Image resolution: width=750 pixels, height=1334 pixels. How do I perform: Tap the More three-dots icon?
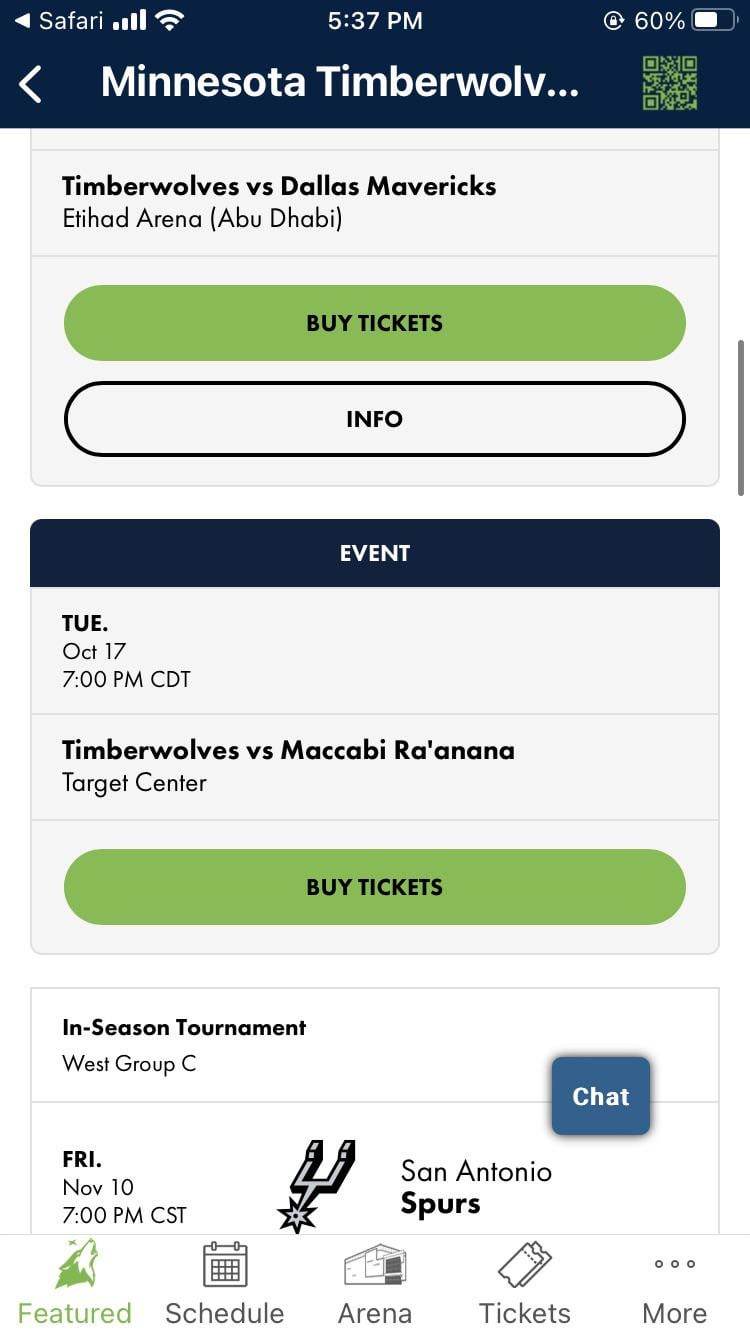[674, 1264]
